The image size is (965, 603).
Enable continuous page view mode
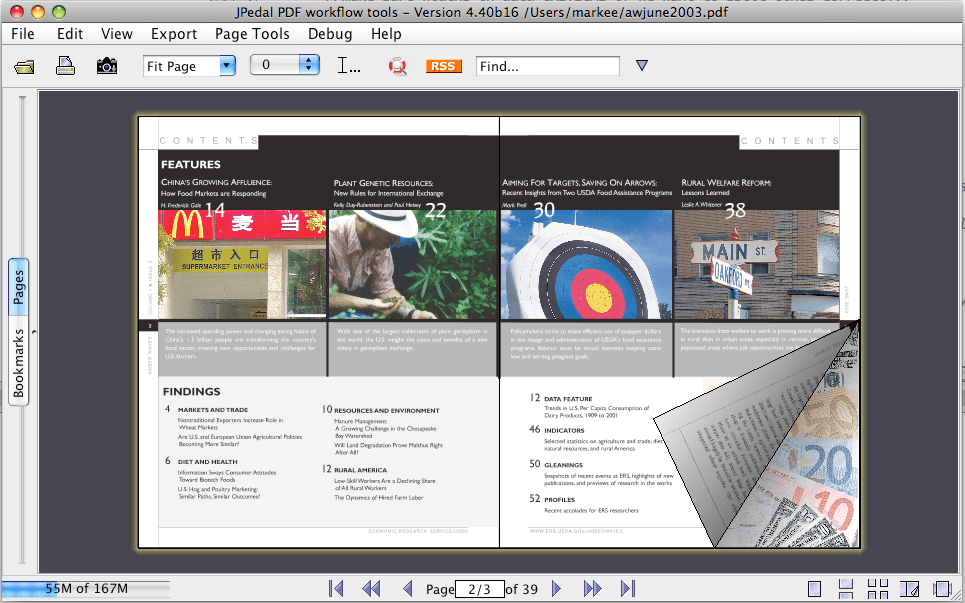point(846,589)
